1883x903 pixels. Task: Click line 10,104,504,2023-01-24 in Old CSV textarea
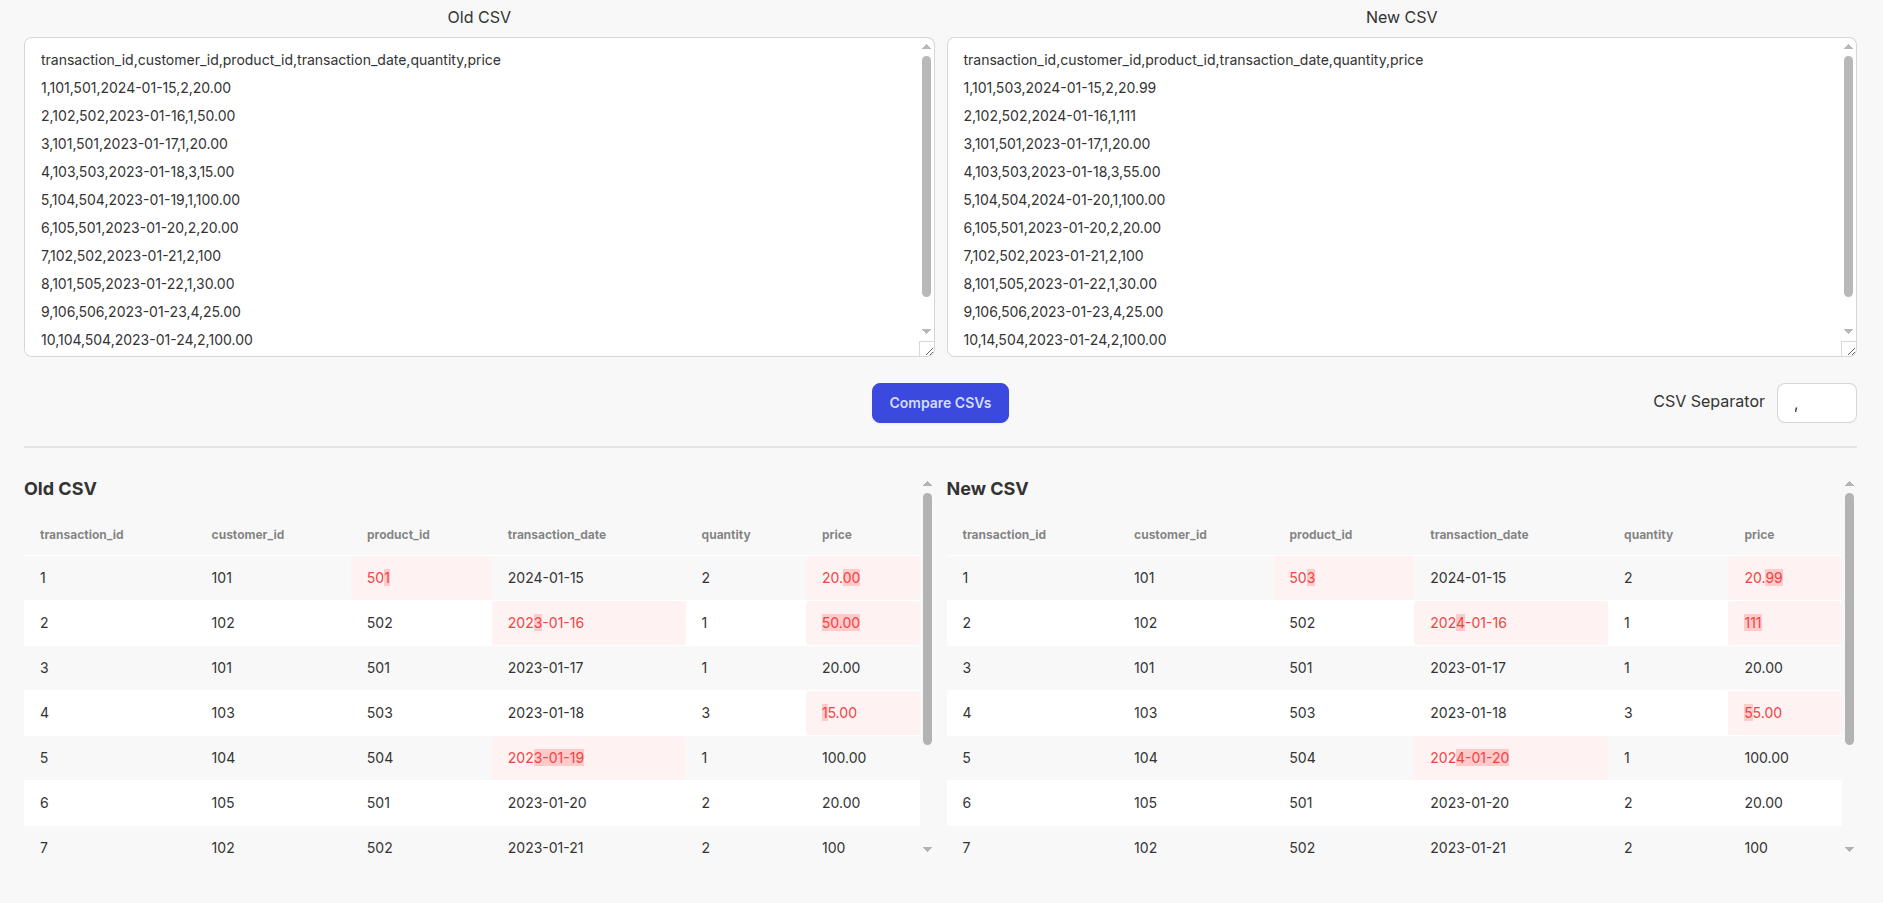(147, 340)
